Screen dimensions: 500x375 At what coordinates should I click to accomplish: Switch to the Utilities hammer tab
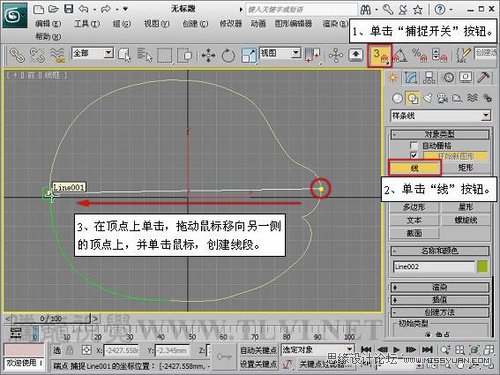(484, 78)
